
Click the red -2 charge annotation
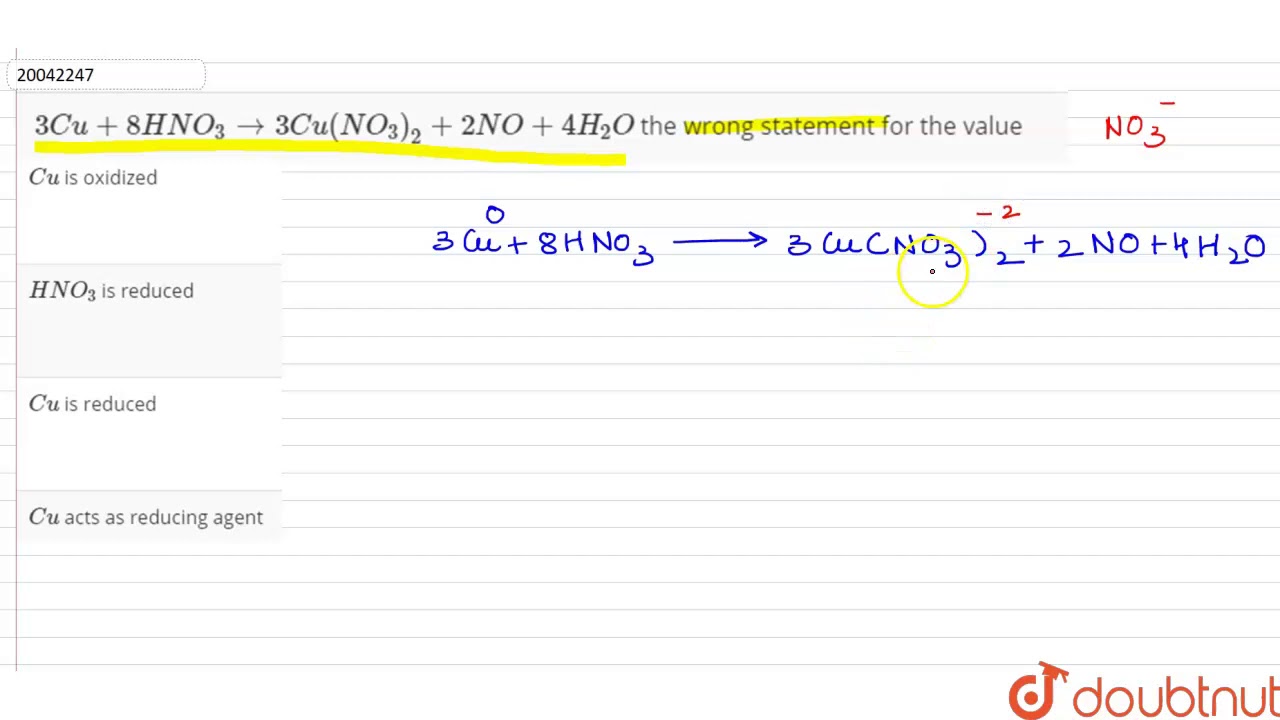[998, 213]
